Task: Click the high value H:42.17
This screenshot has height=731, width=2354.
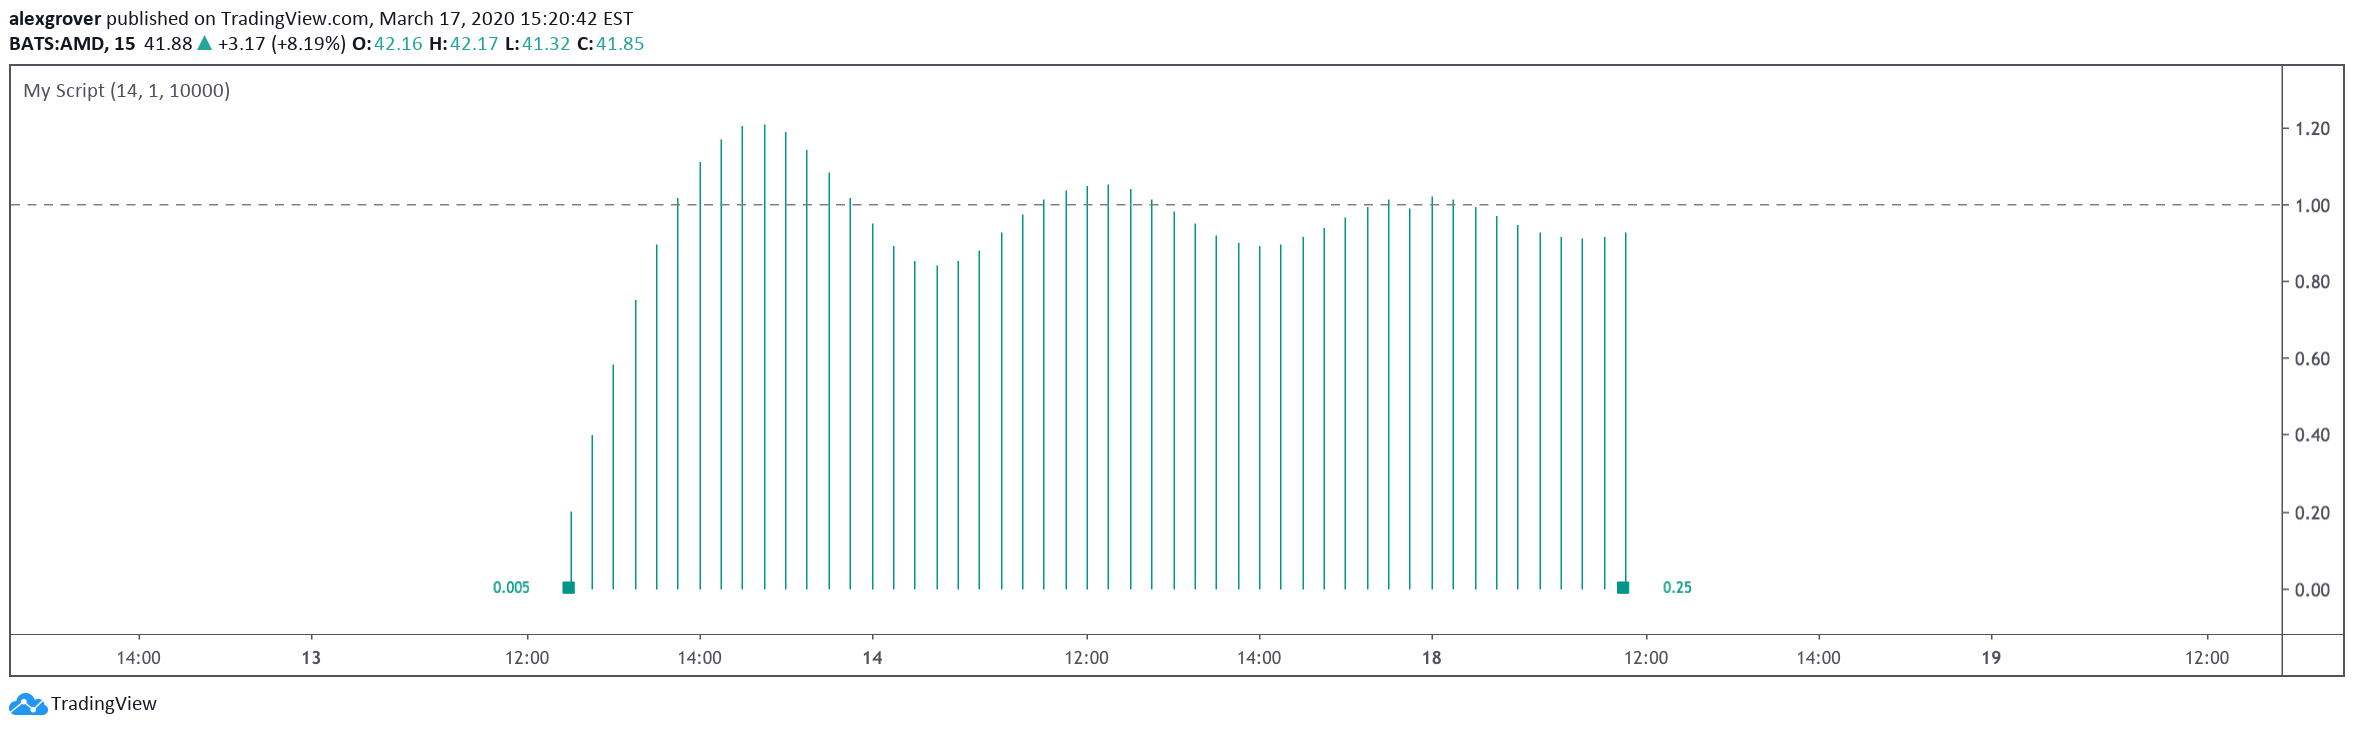Action: pos(464,43)
